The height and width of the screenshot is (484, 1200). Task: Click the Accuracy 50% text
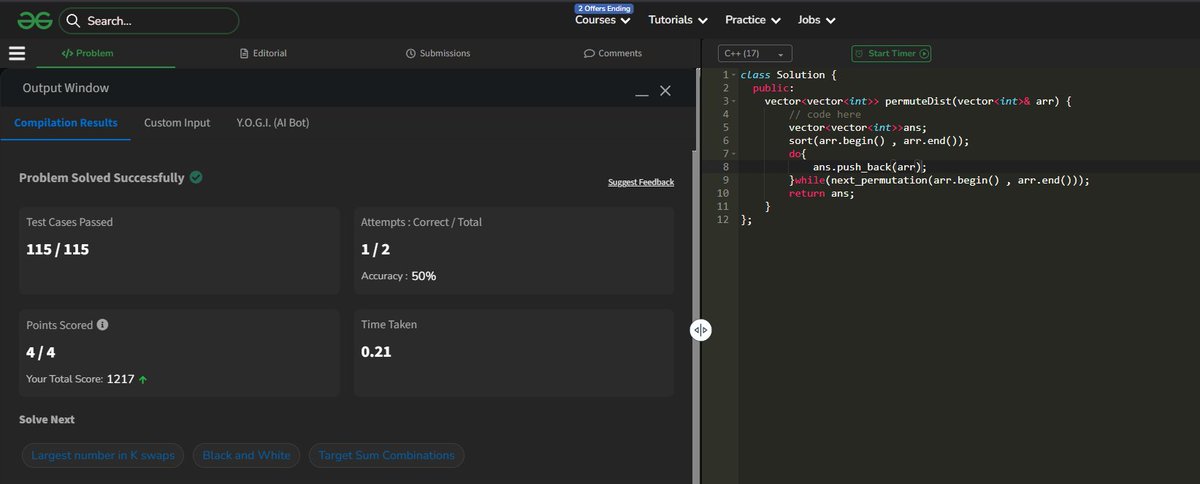click(398, 276)
